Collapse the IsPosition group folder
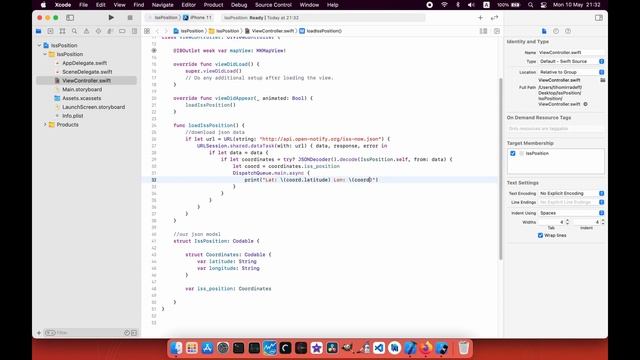Image resolution: width=640 pixels, height=360 pixels. (45, 54)
